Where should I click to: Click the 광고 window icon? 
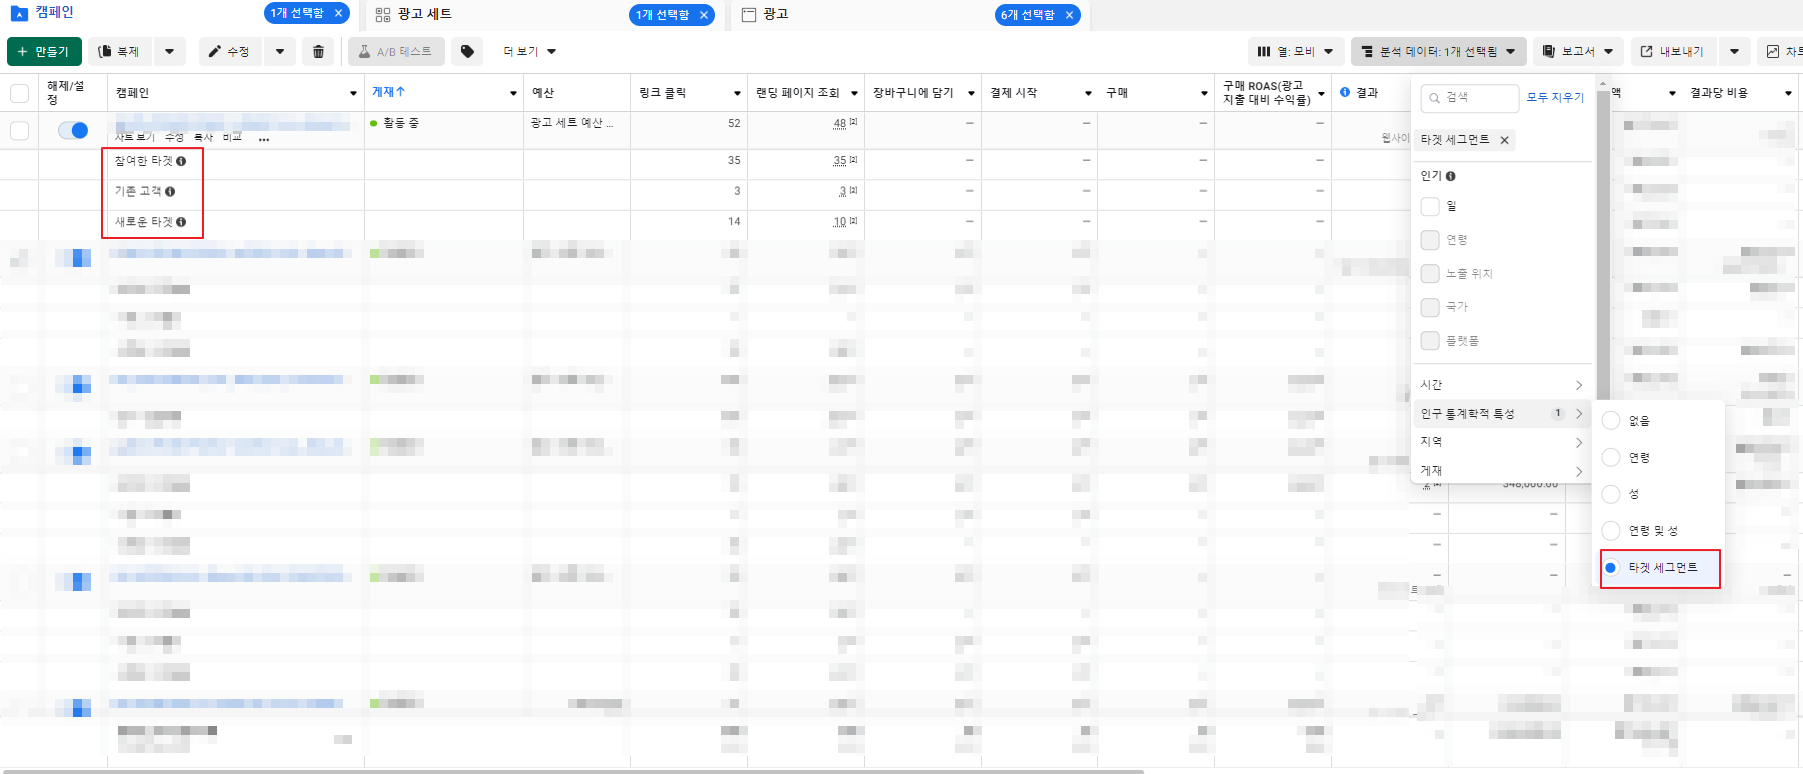point(748,15)
